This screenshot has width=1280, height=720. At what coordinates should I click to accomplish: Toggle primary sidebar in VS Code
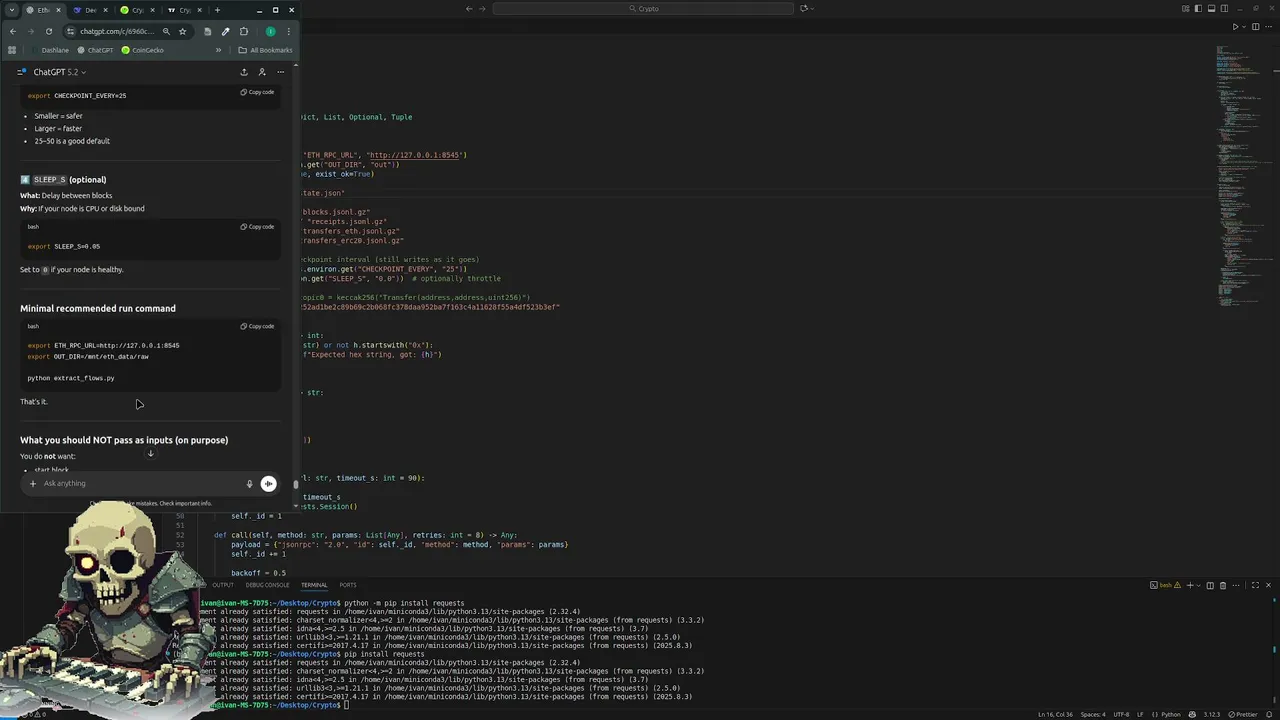click(x=1198, y=8)
